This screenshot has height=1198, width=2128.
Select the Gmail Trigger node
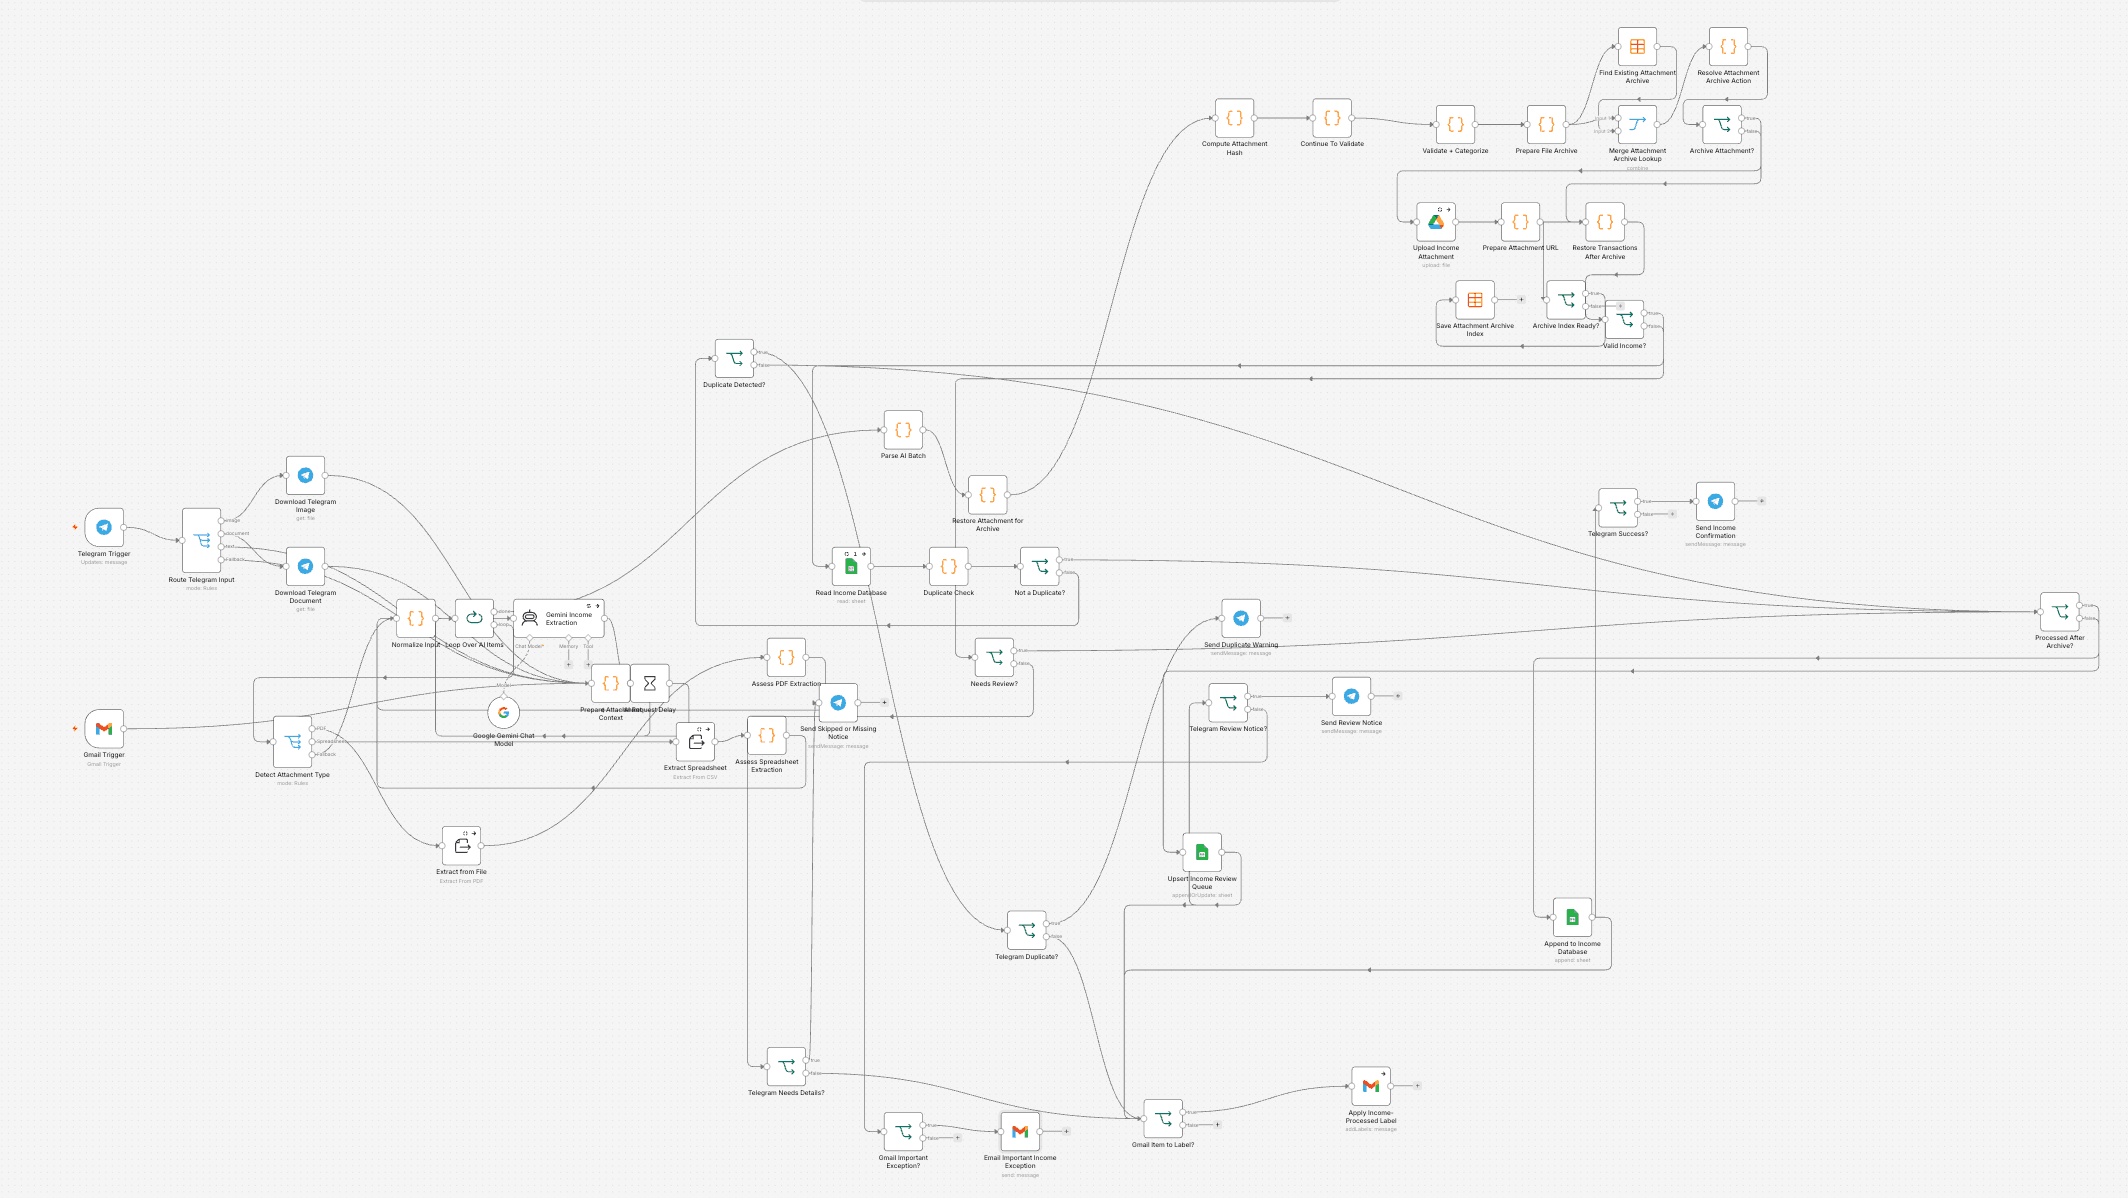click(x=104, y=729)
